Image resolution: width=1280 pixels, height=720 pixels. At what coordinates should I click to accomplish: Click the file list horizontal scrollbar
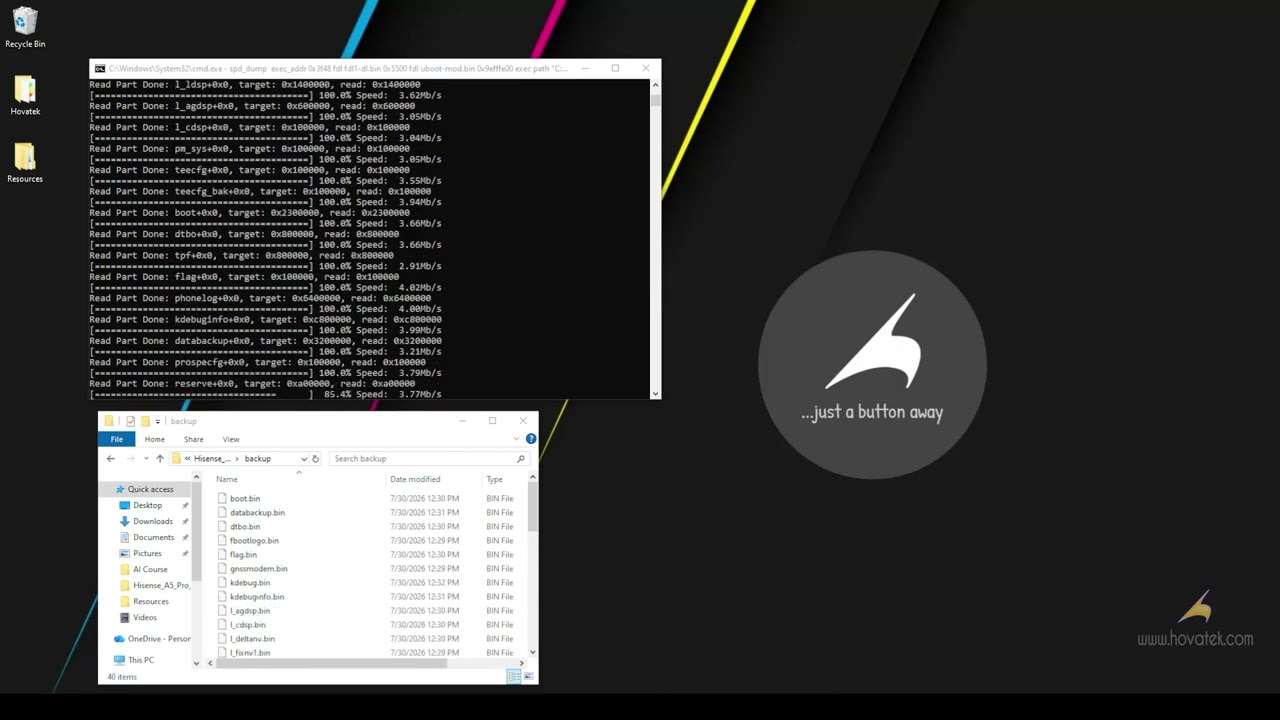tap(332, 663)
